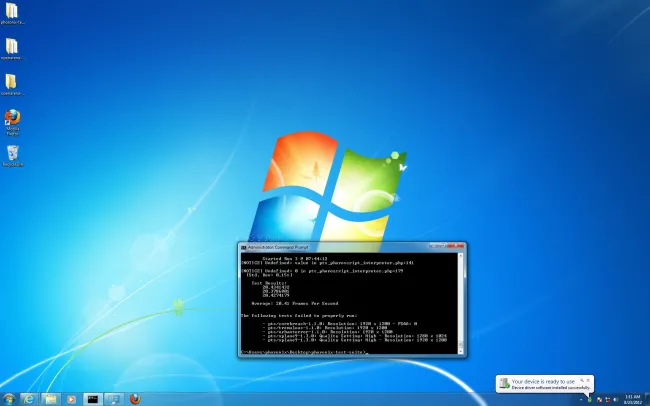Screen dimensions: 650x406
Task: Open the Windows Start menu orb
Action: [8, 399]
